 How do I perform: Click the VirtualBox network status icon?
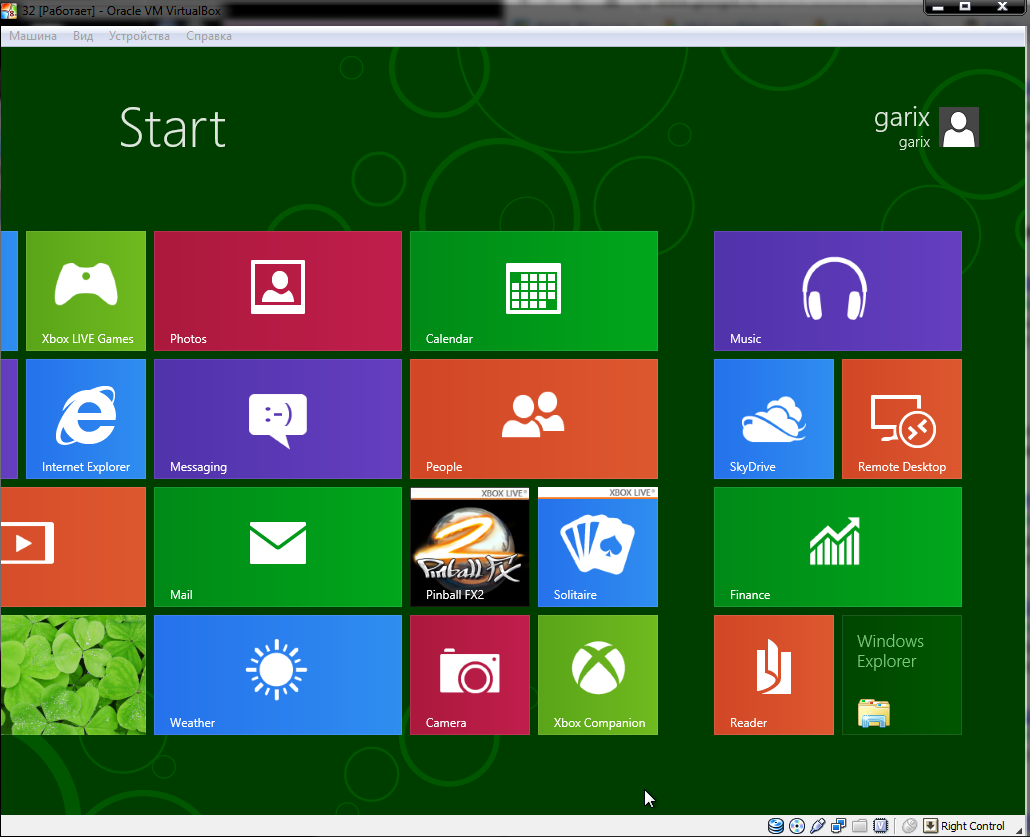point(839,826)
